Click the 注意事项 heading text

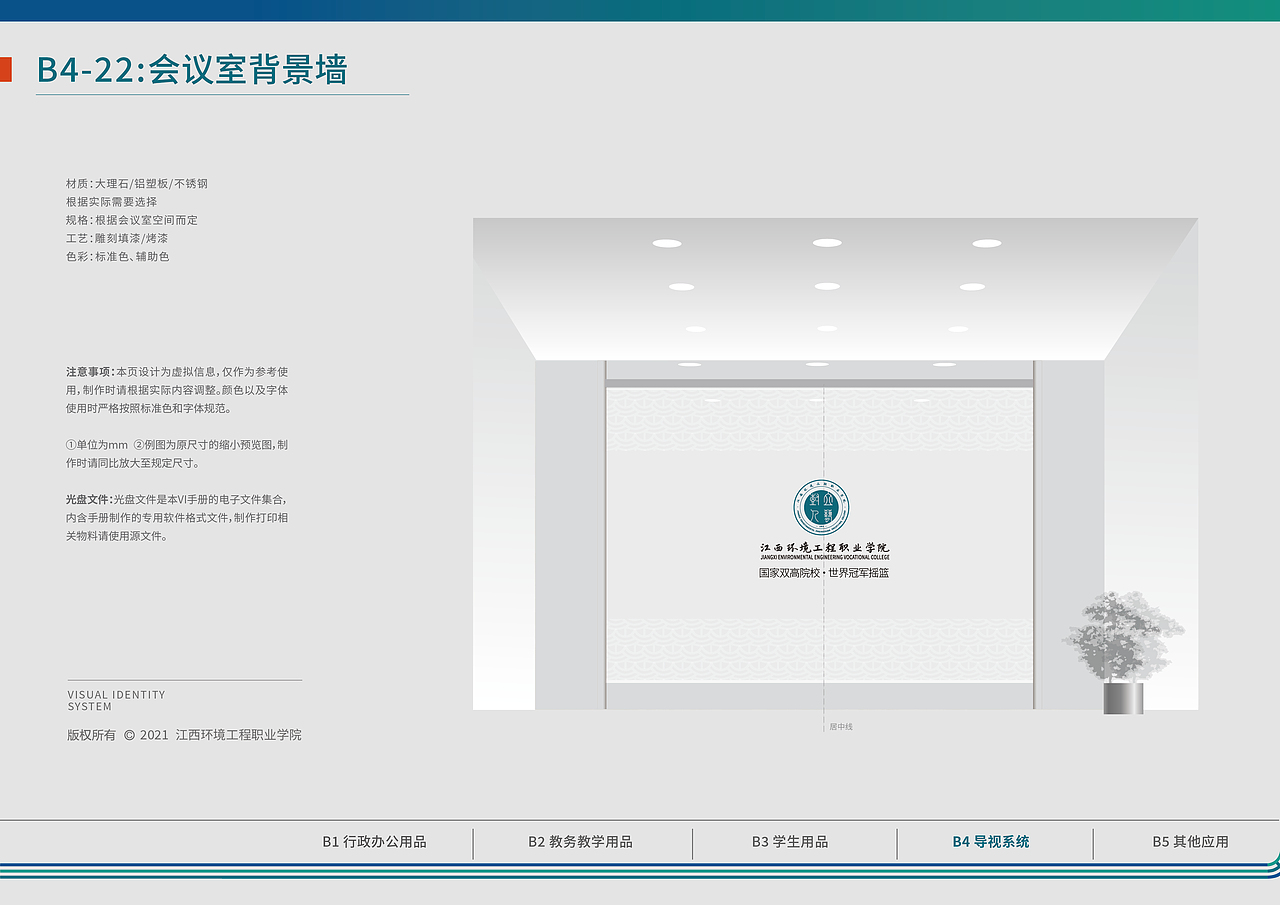coord(89,372)
